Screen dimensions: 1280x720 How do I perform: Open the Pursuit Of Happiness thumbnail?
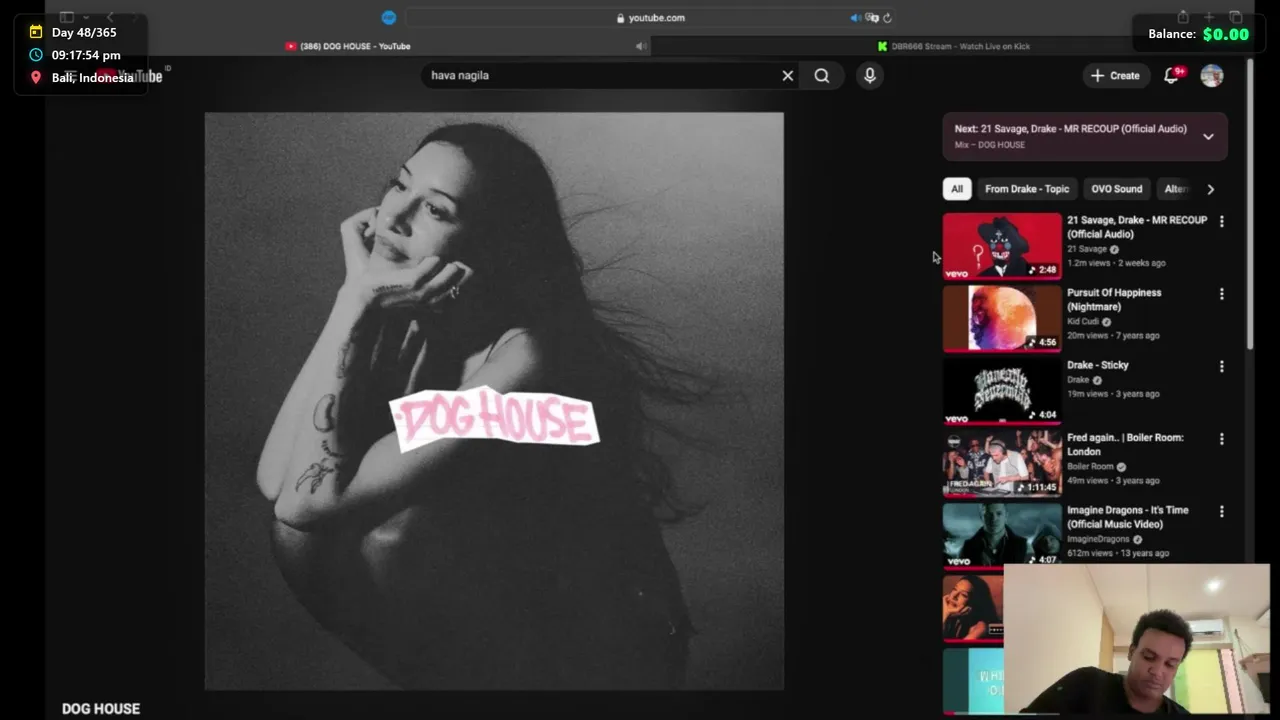1002,318
